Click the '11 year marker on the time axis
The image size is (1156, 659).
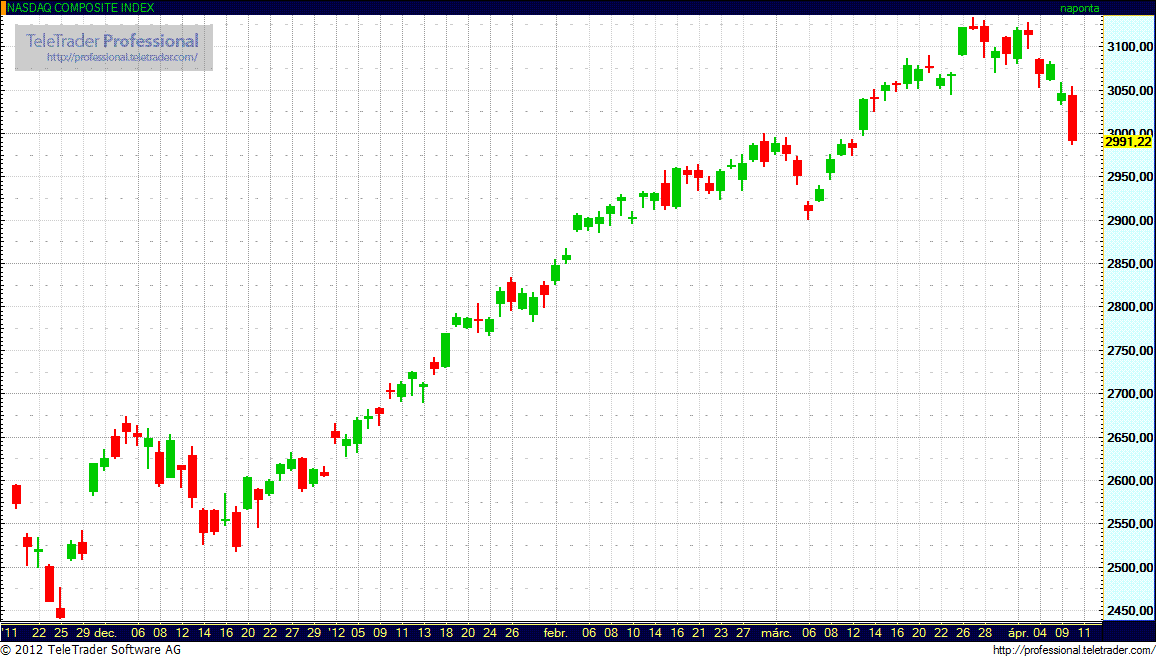(11, 633)
